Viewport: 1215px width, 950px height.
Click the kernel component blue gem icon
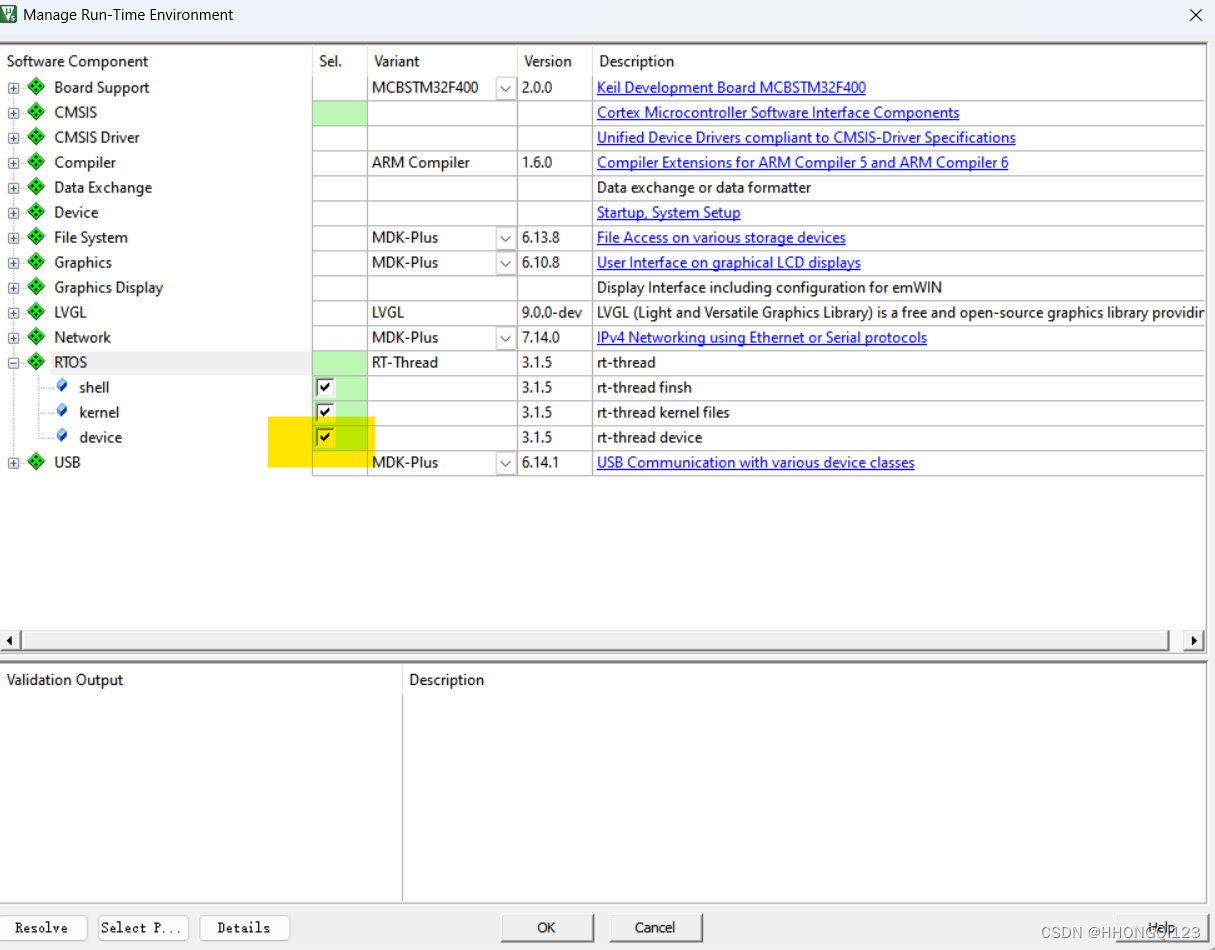pos(62,411)
